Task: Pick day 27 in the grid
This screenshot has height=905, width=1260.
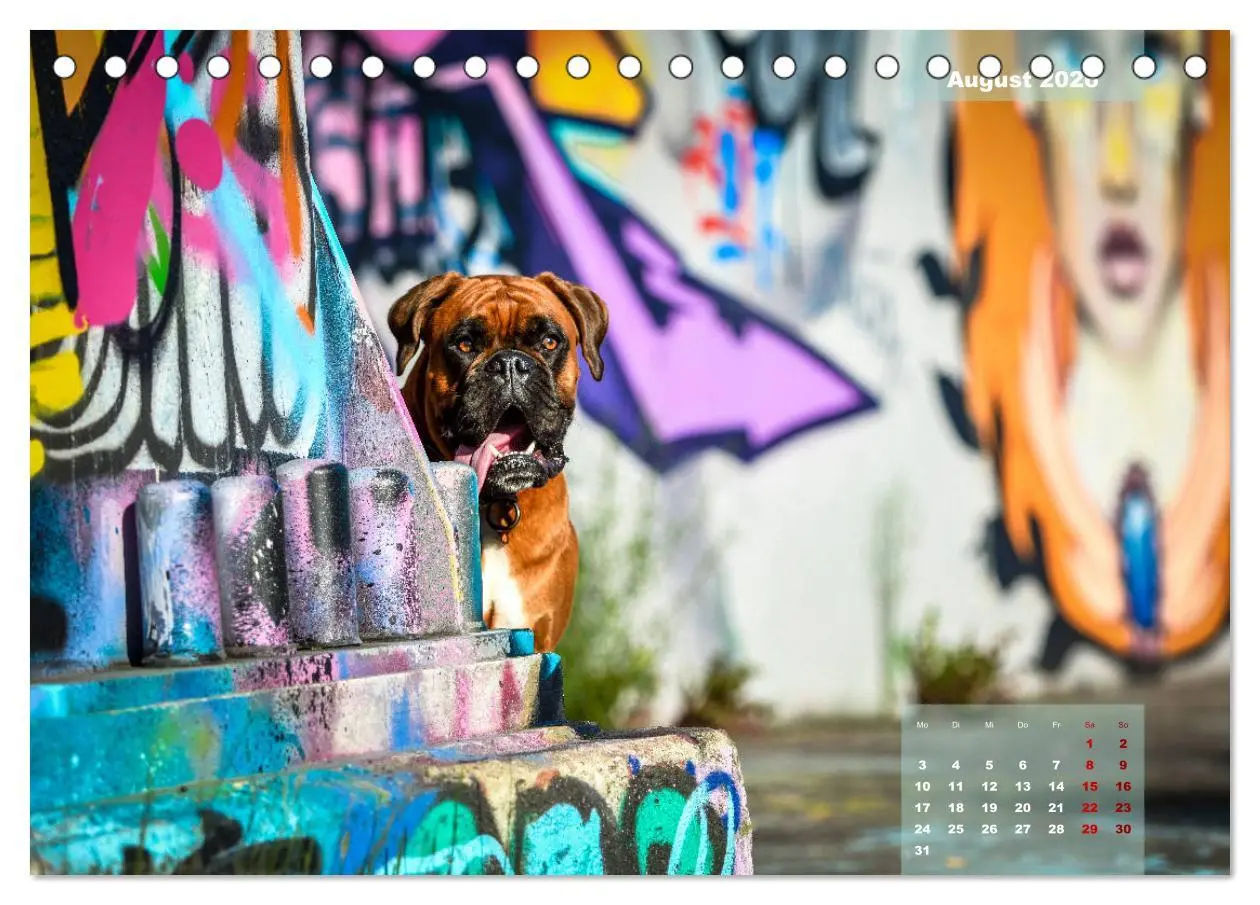Action: click(1022, 829)
